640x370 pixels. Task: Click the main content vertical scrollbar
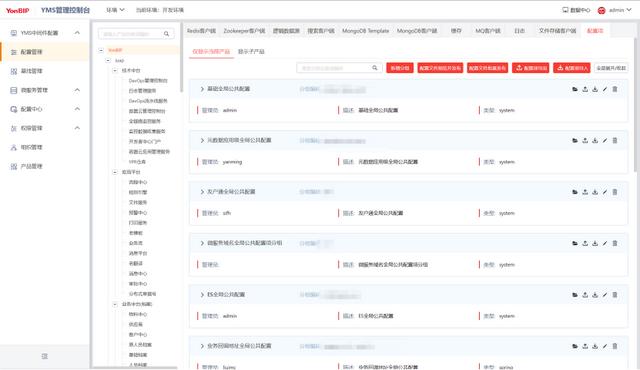(x=636, y=104)
